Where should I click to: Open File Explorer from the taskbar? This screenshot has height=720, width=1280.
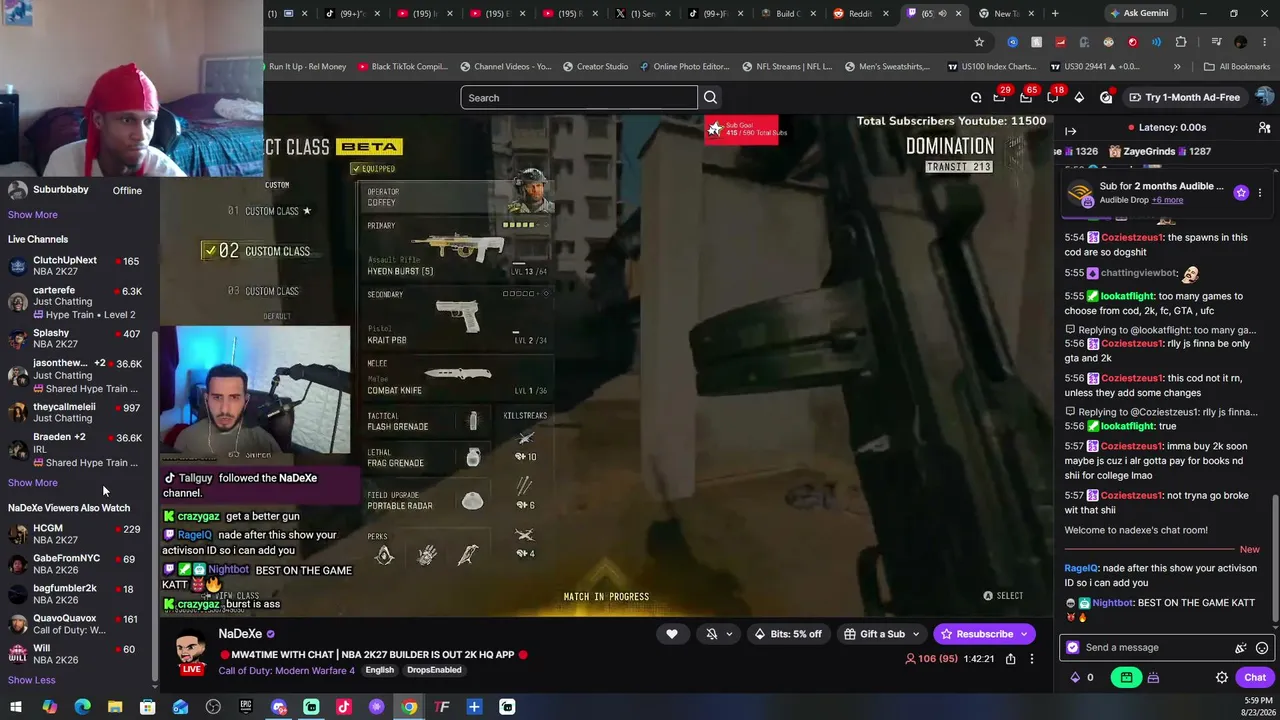115,707
